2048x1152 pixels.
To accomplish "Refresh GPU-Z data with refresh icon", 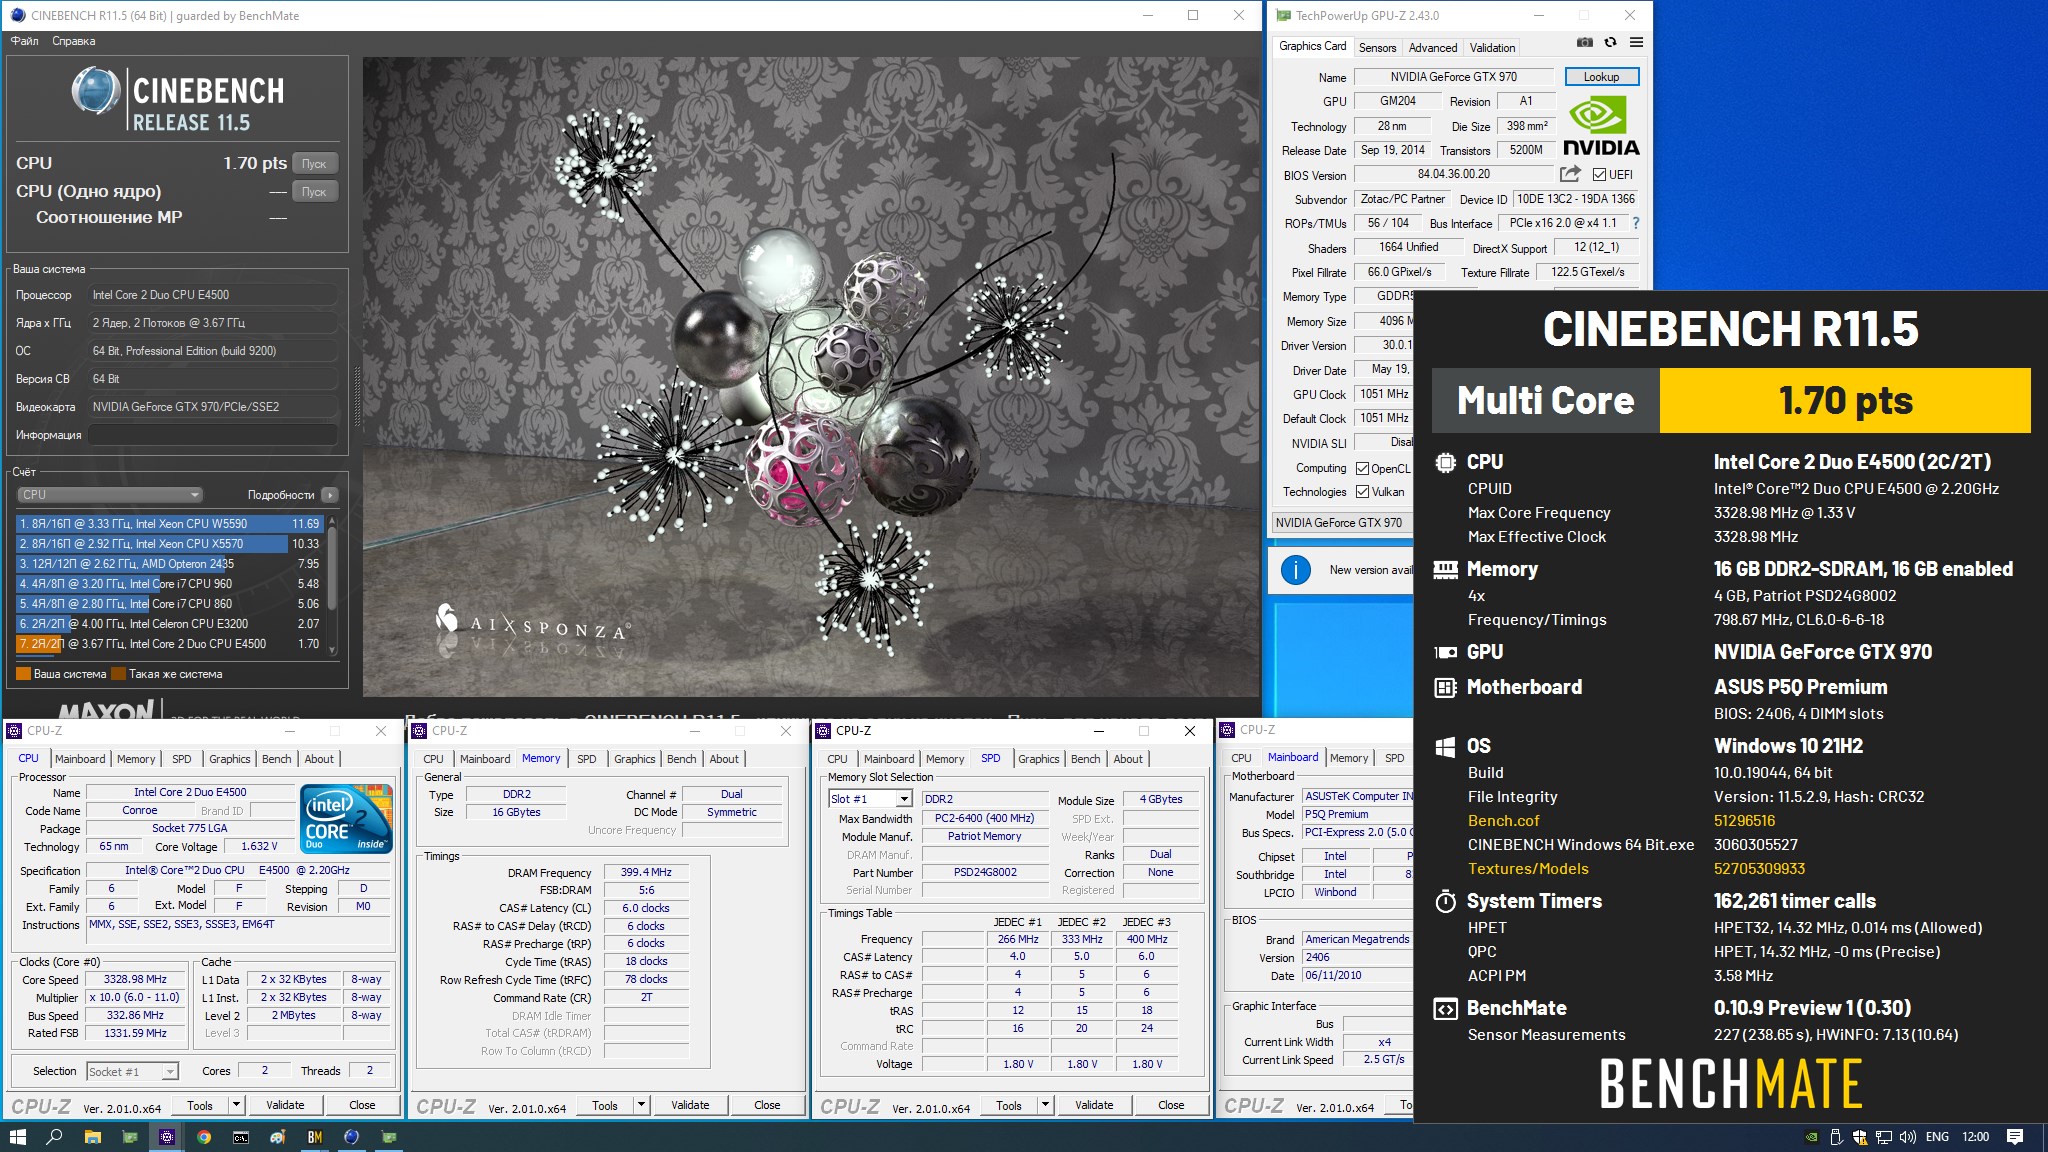I will point(1610,42).
